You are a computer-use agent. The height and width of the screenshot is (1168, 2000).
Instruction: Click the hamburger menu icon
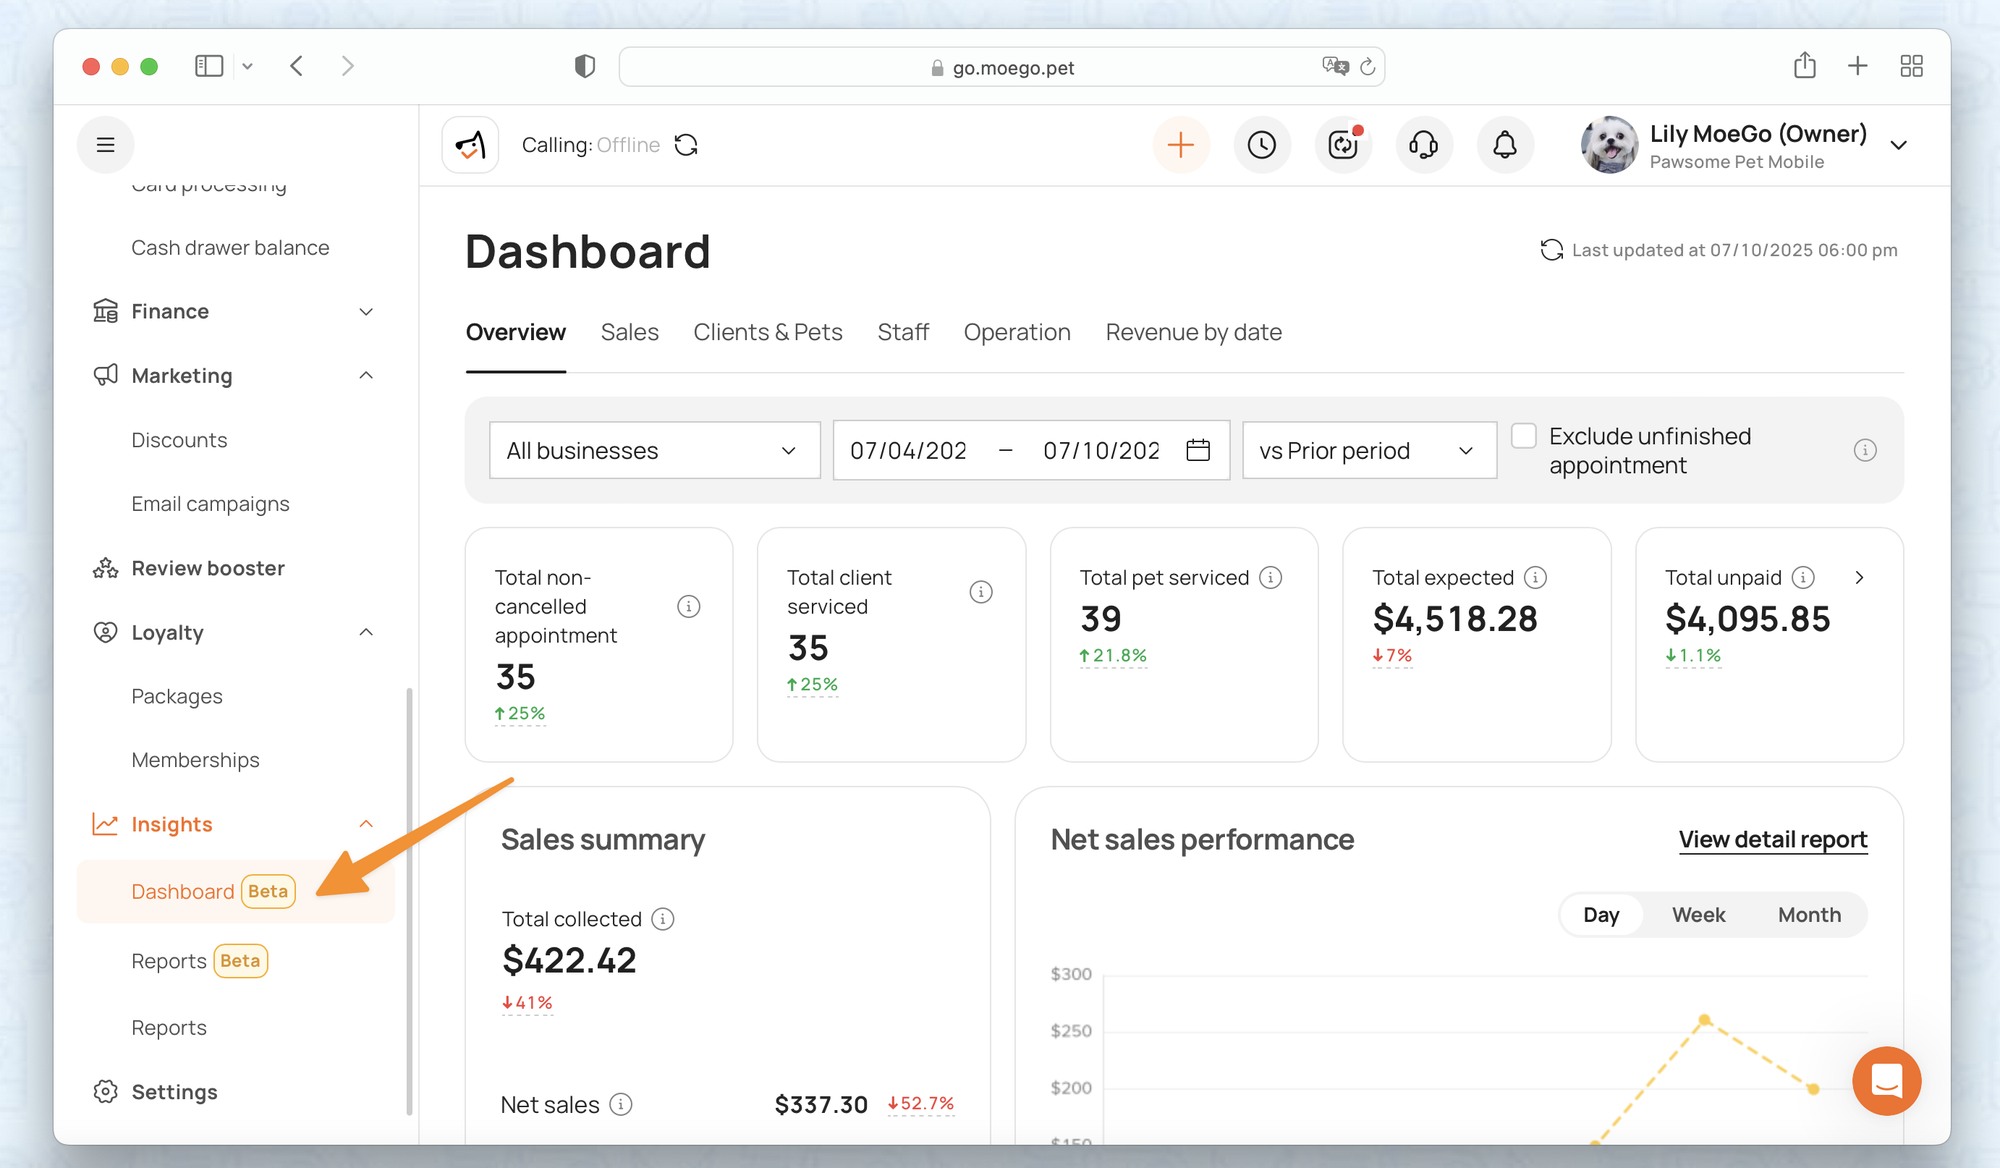pos(105,145)
